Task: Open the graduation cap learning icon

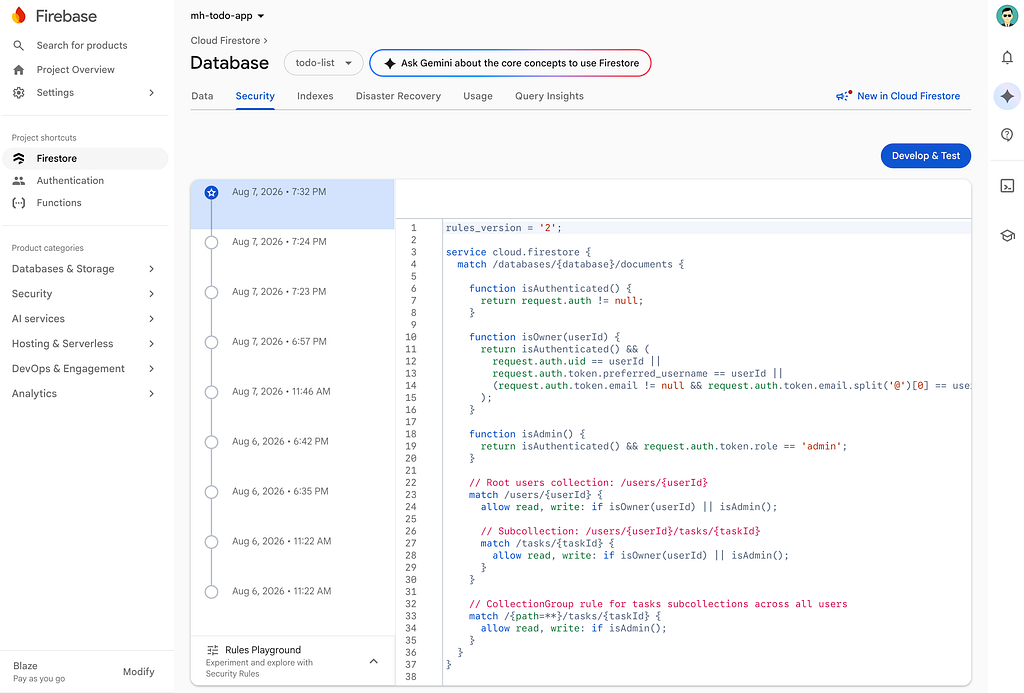Action: point(1007,236)
